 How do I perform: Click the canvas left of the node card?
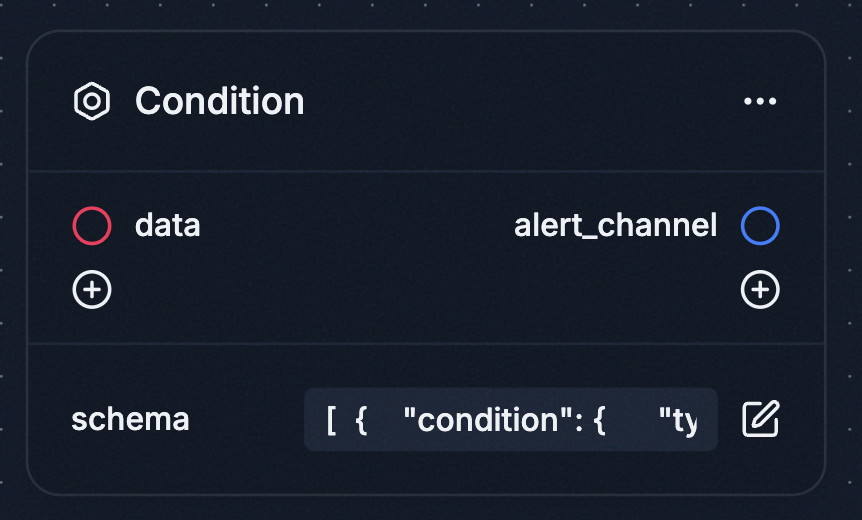[12, 260]
